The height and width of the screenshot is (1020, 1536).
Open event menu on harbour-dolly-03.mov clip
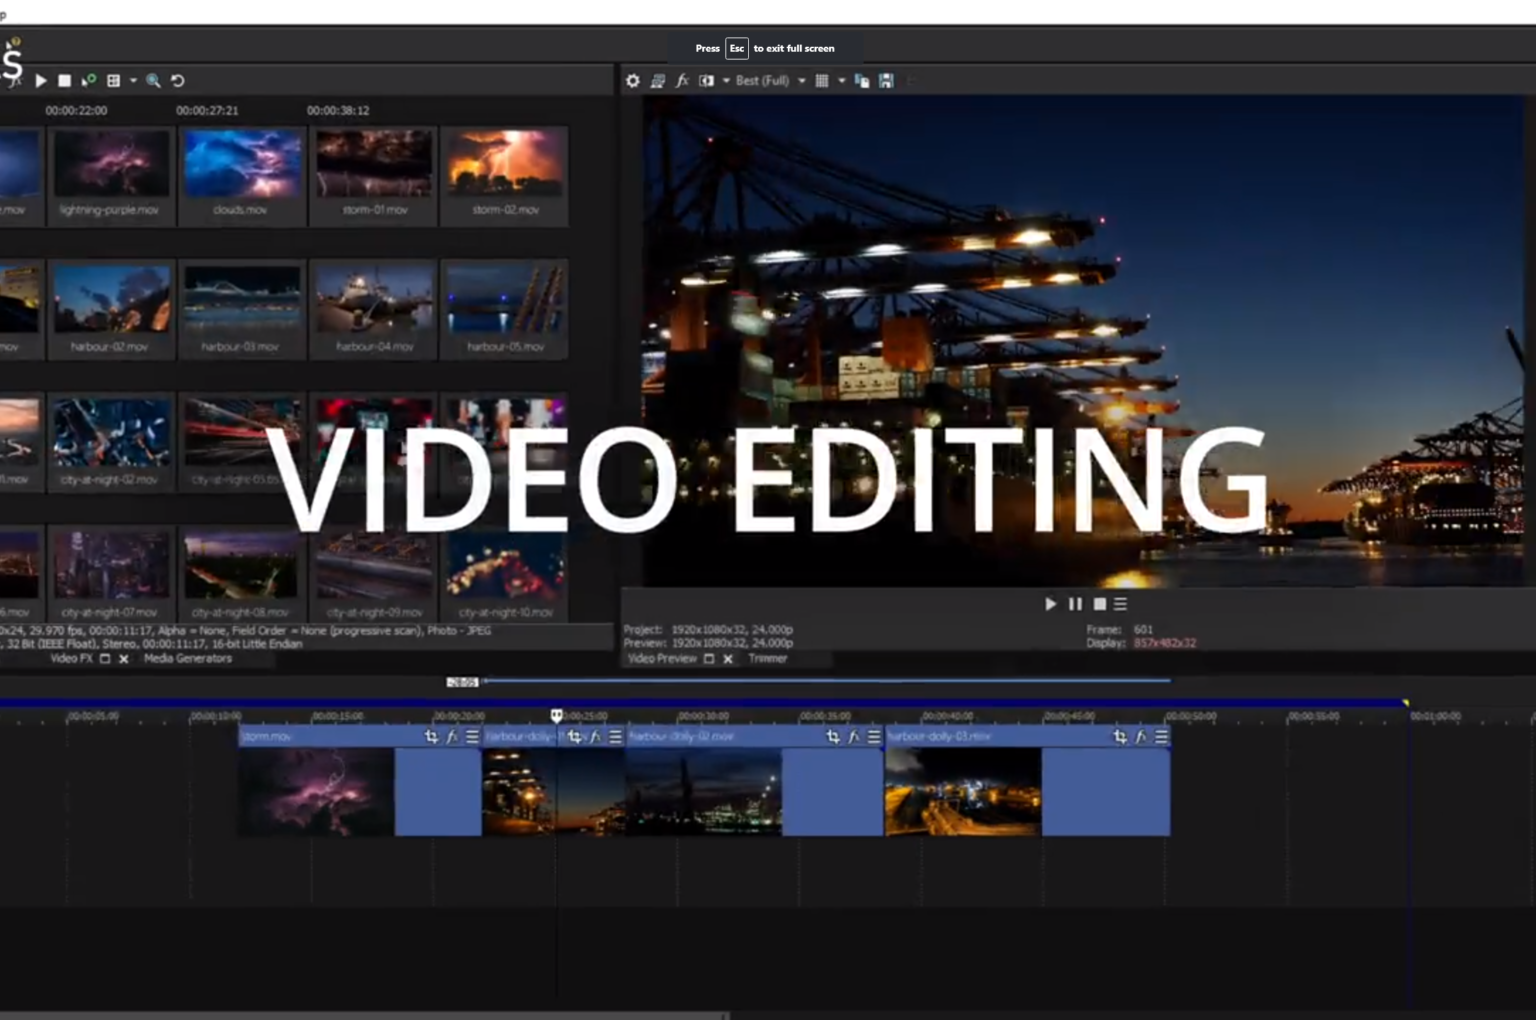point(1161,737)
